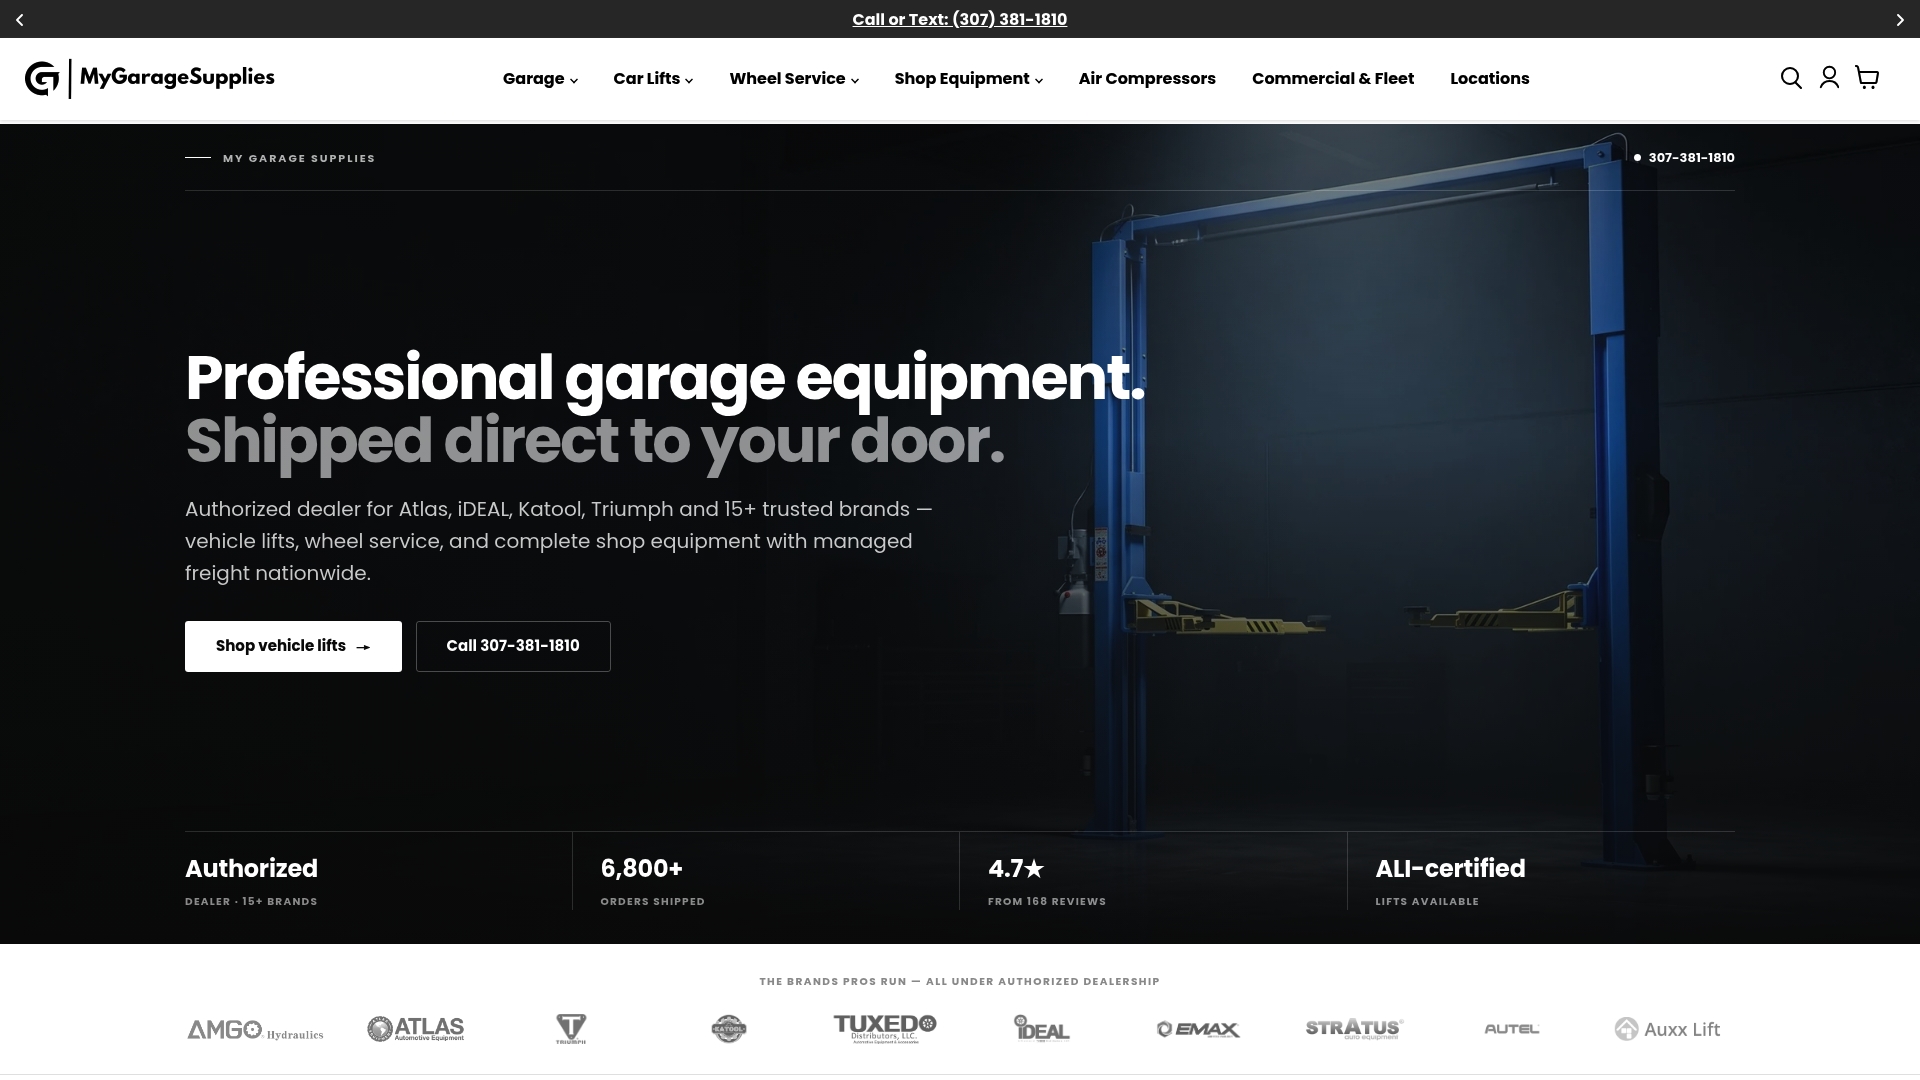Click the Call 307-381-1810 button
The width and height of the screenshot is (1920, 1080).
pos(513,646)
